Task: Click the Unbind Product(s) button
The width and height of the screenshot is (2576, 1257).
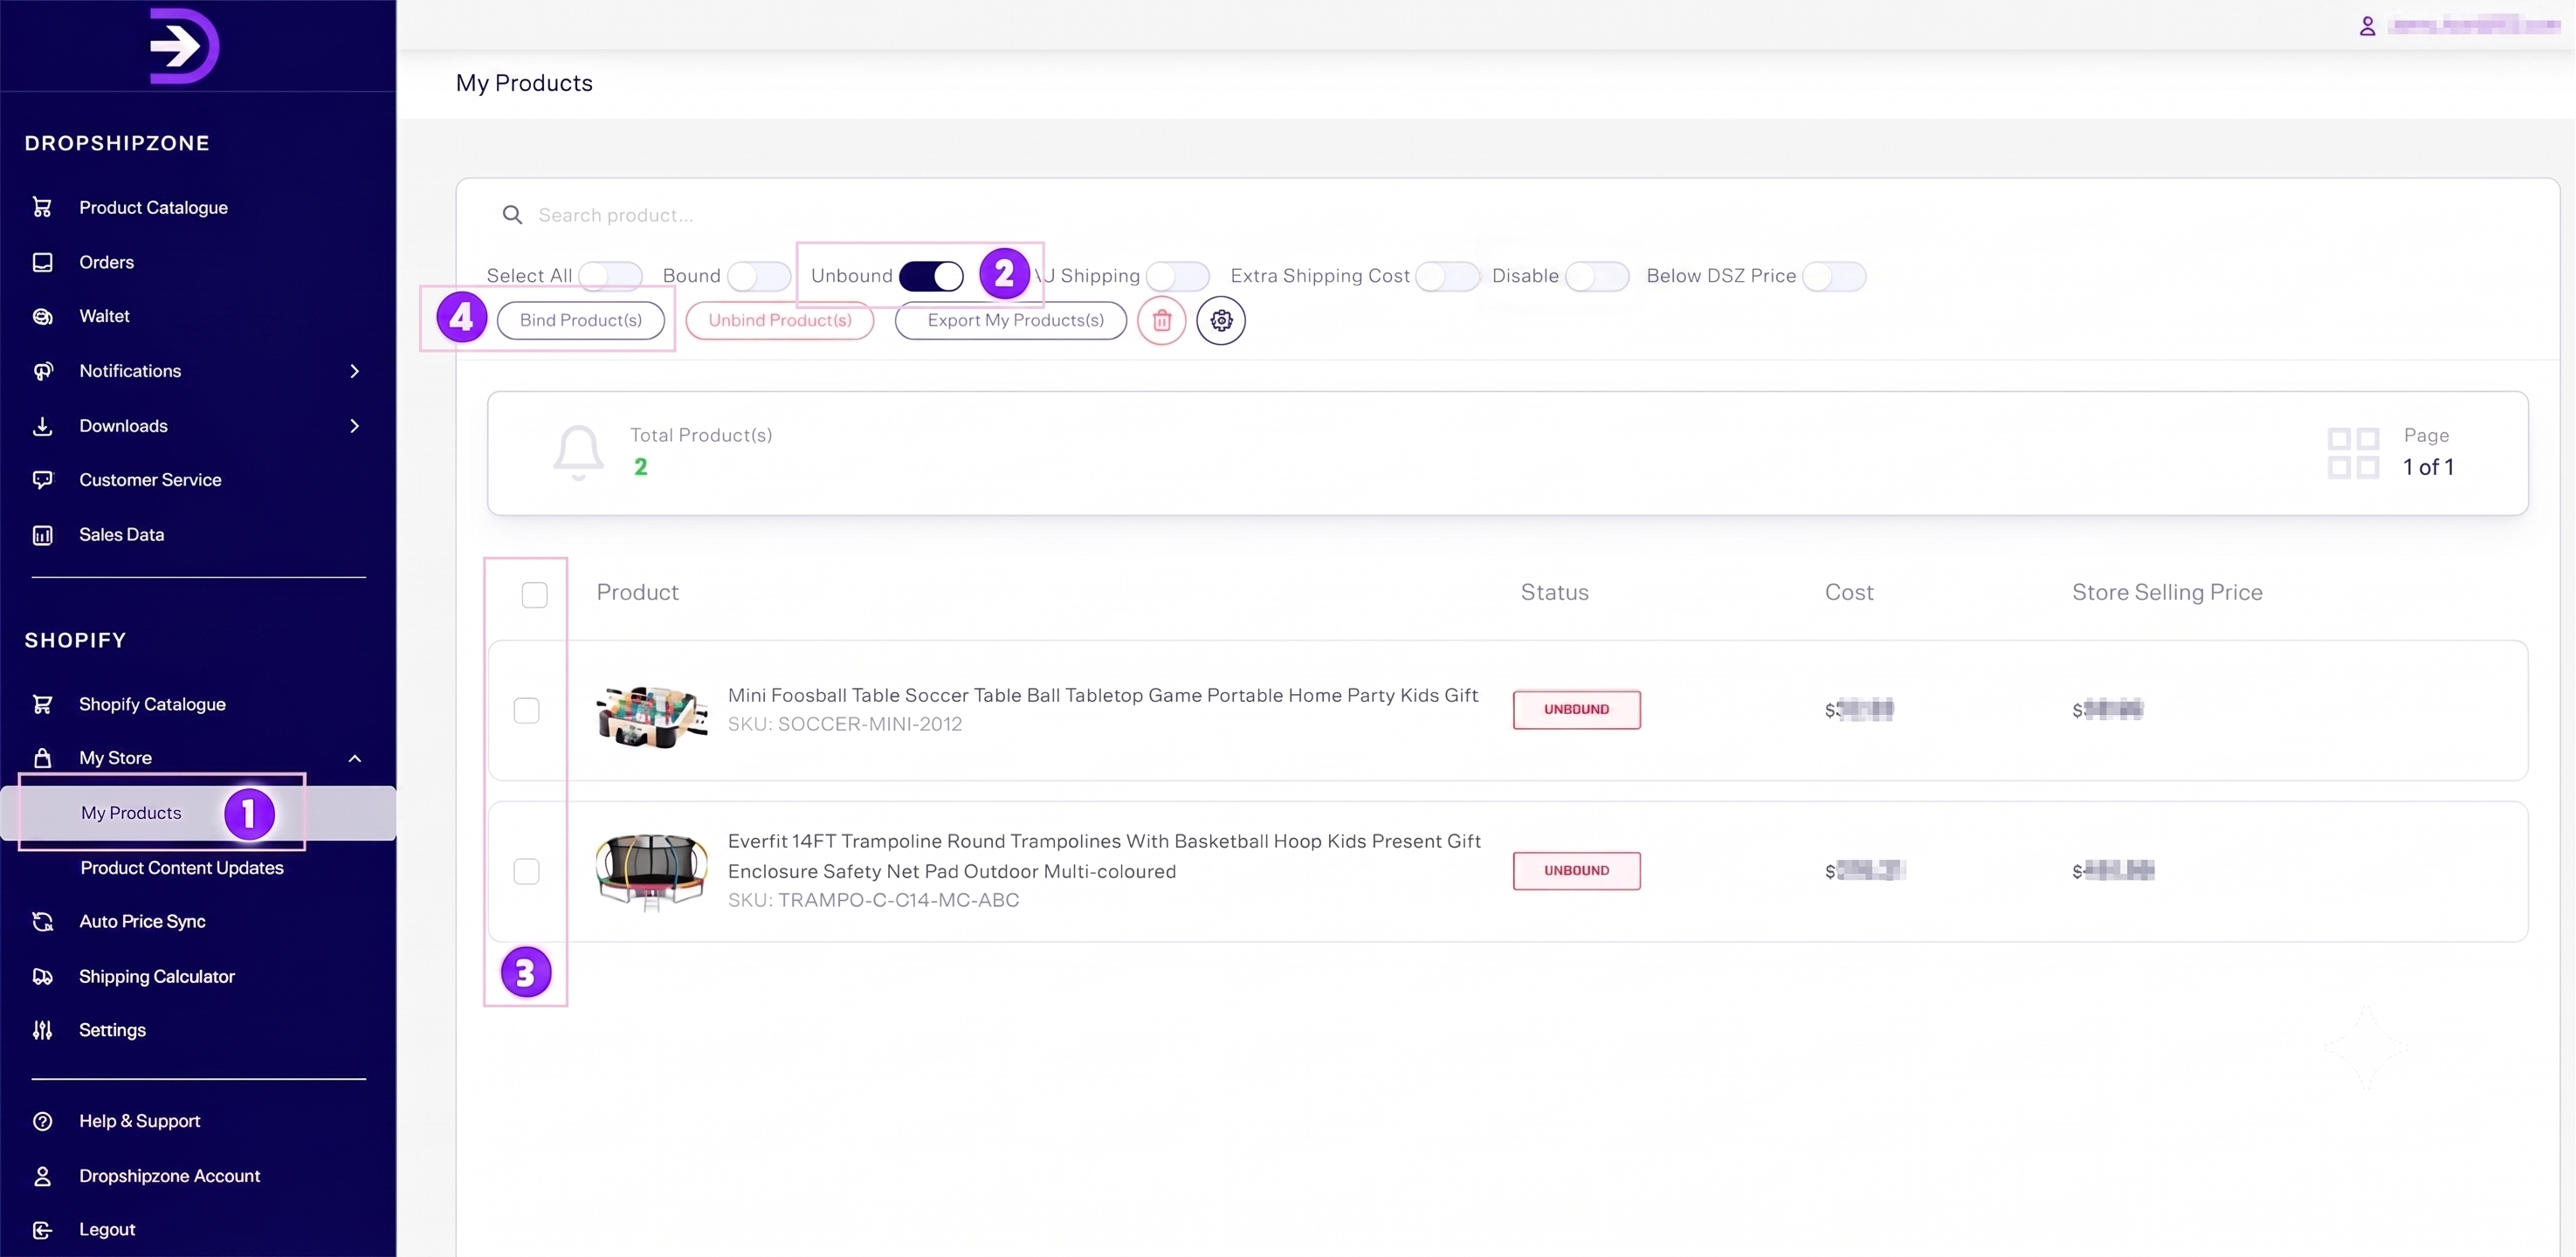Action: [x=780, y=321]
